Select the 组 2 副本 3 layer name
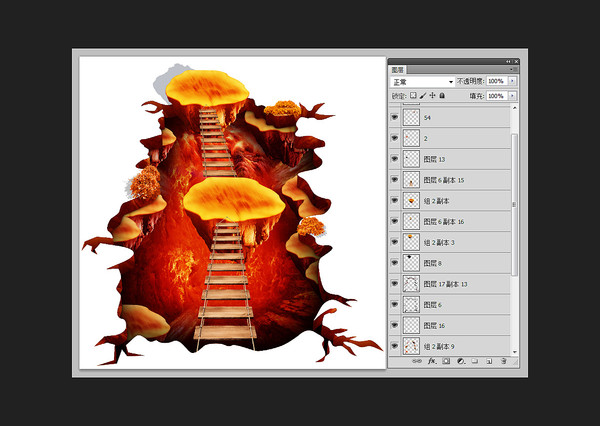The height and width of the screenshot is (426, 600). point(439,242)
